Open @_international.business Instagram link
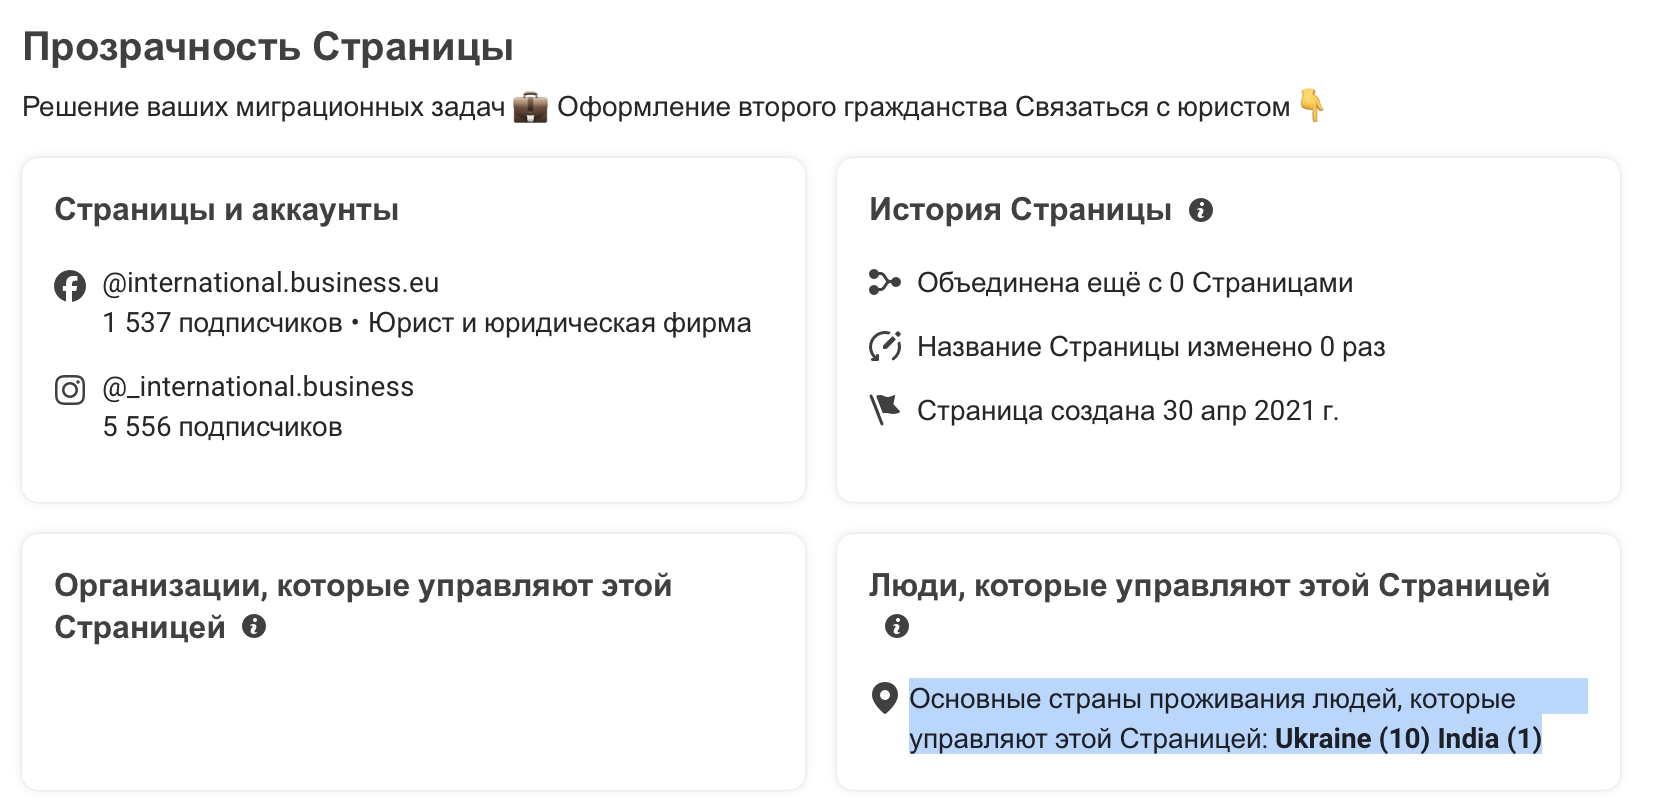This screenshot has height=812, width=1662. (x=258, y=387)
